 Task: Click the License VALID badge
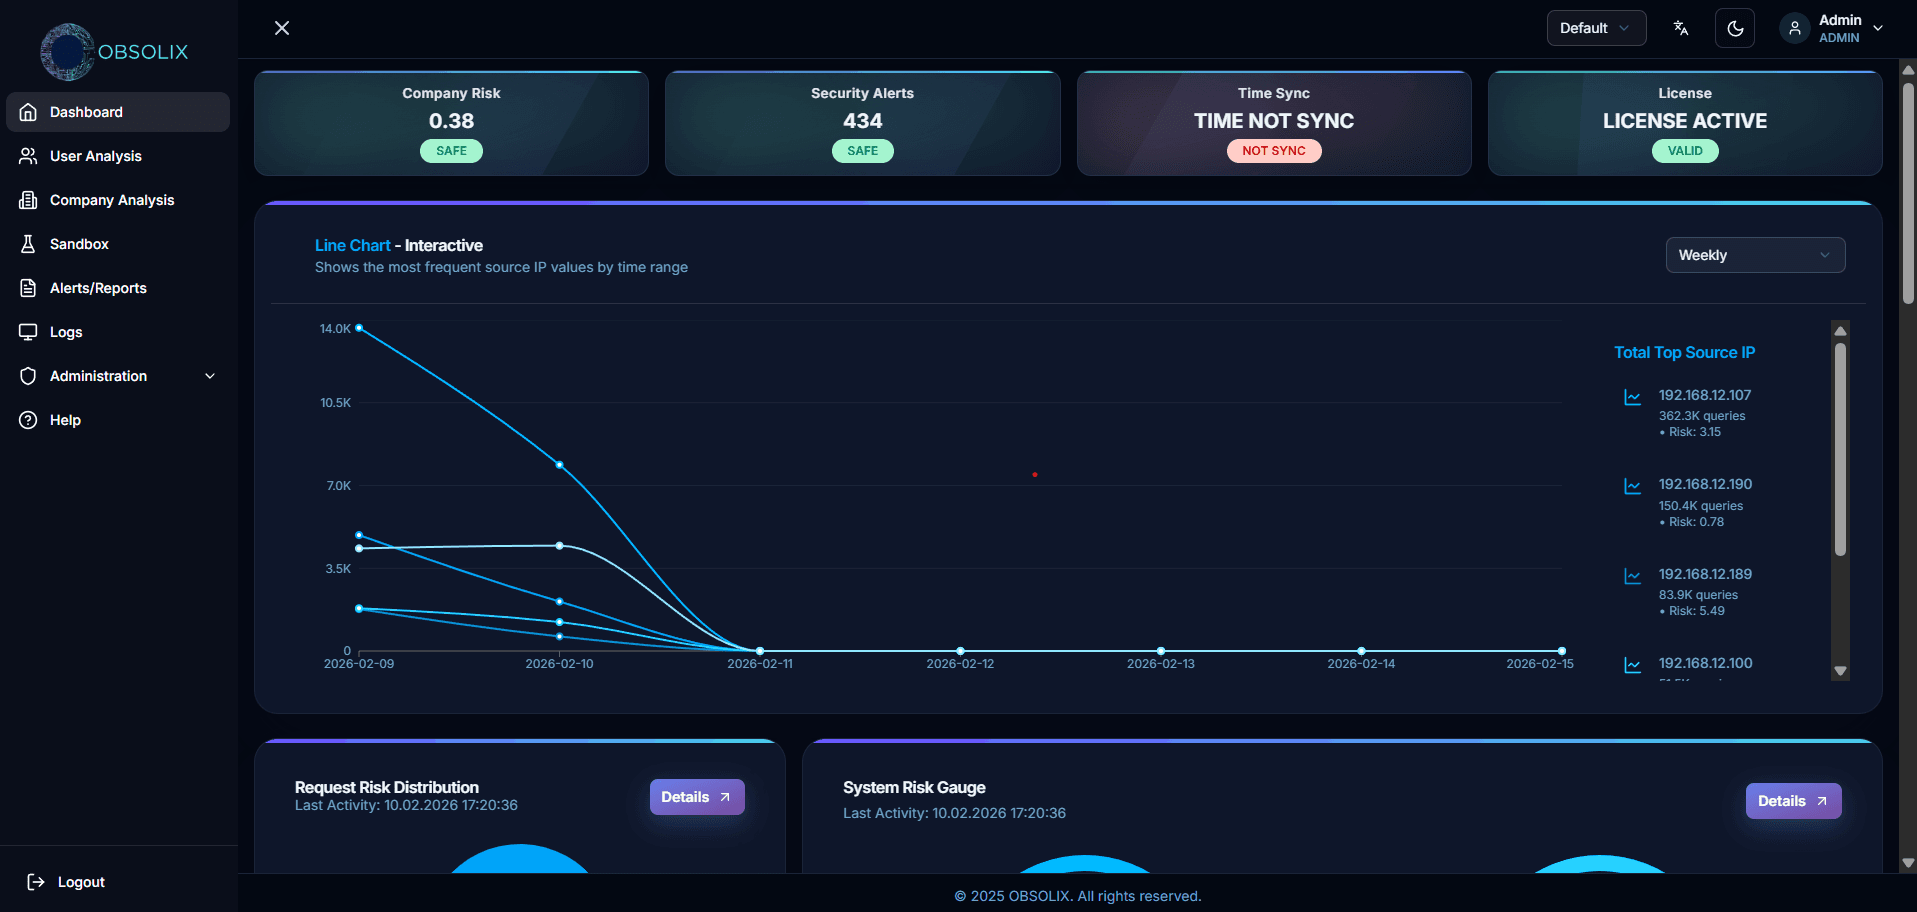[x=1685, y=151]
